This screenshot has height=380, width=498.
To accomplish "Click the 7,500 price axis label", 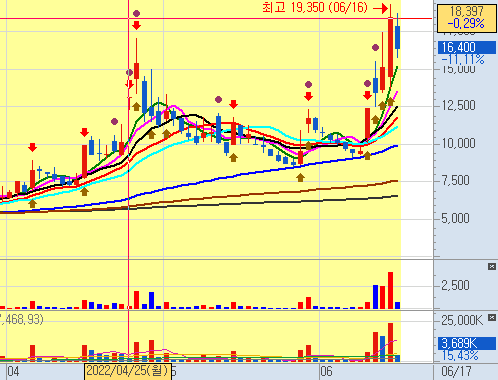I will tap(455, 181).
